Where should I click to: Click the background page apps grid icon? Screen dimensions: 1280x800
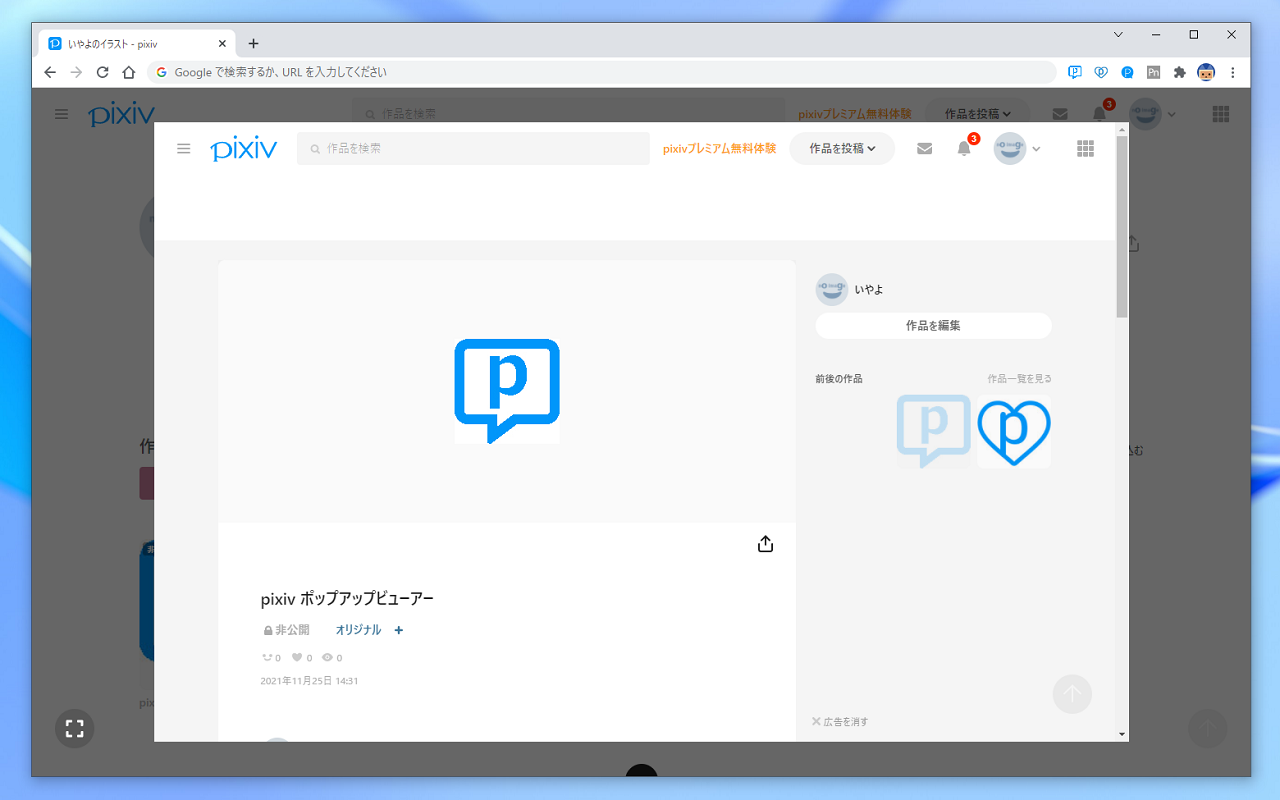click(1220, 114)
